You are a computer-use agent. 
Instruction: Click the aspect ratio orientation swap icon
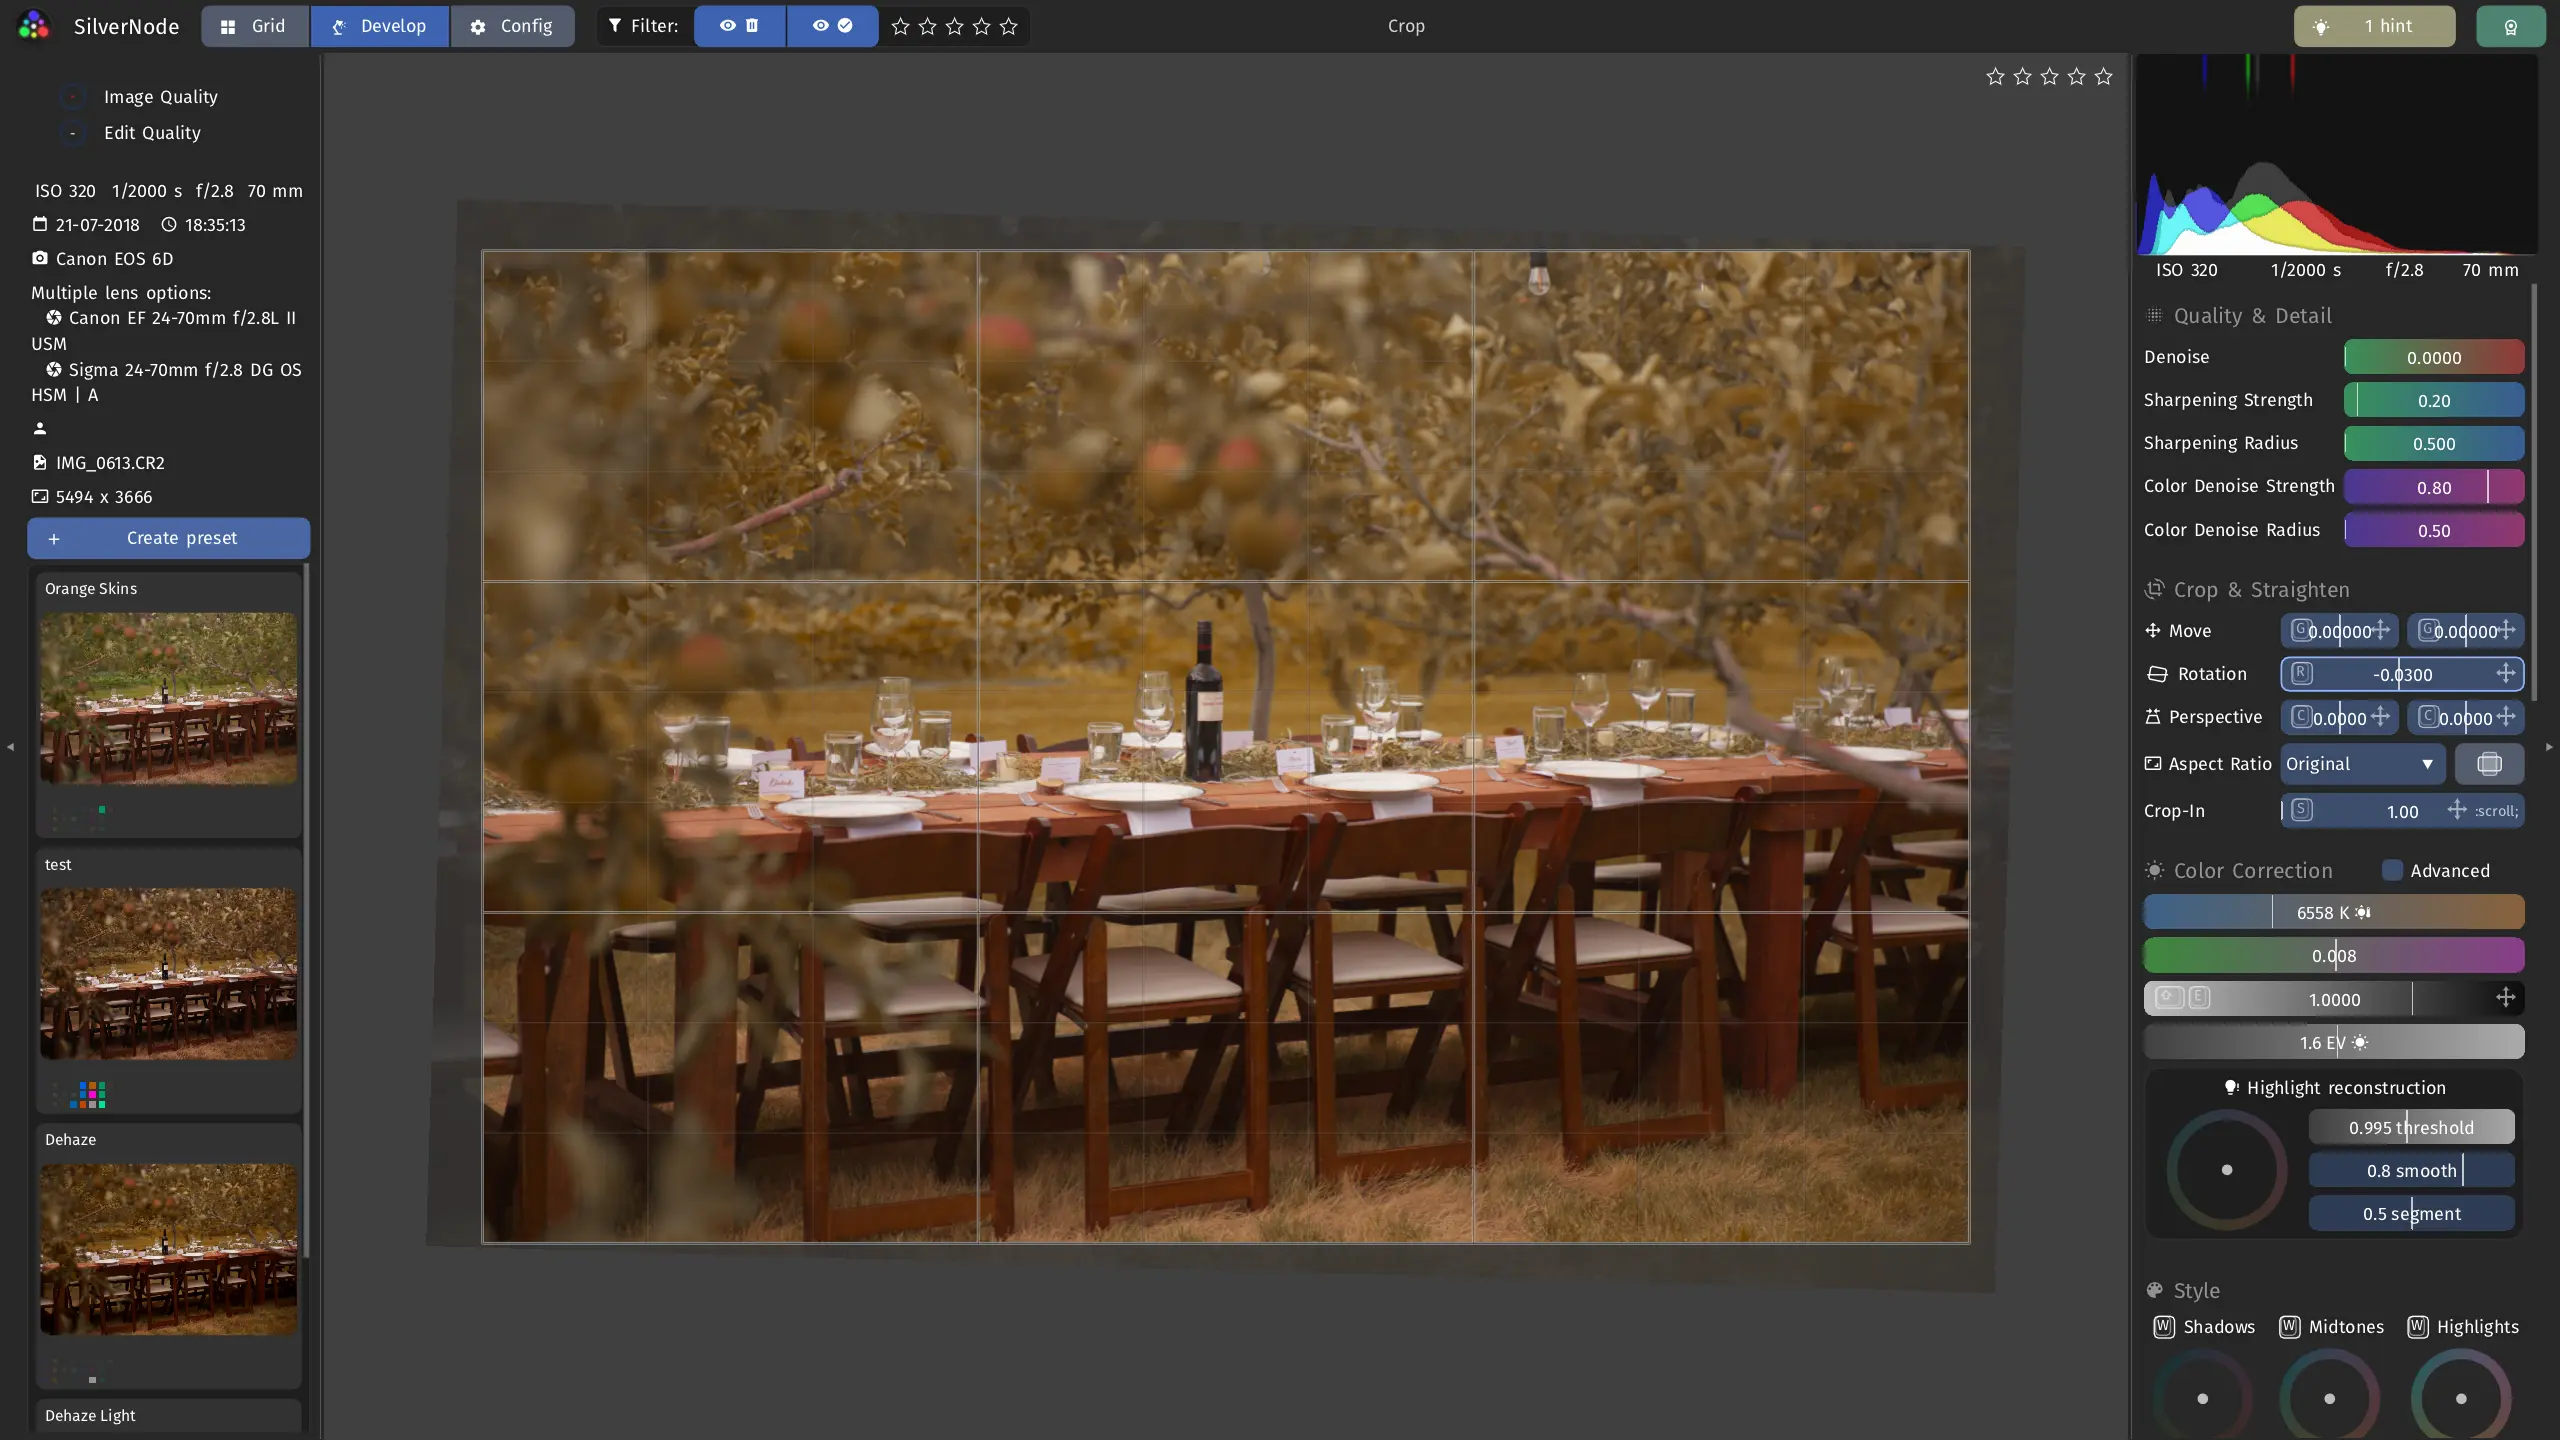click(x=2489, y=764)
